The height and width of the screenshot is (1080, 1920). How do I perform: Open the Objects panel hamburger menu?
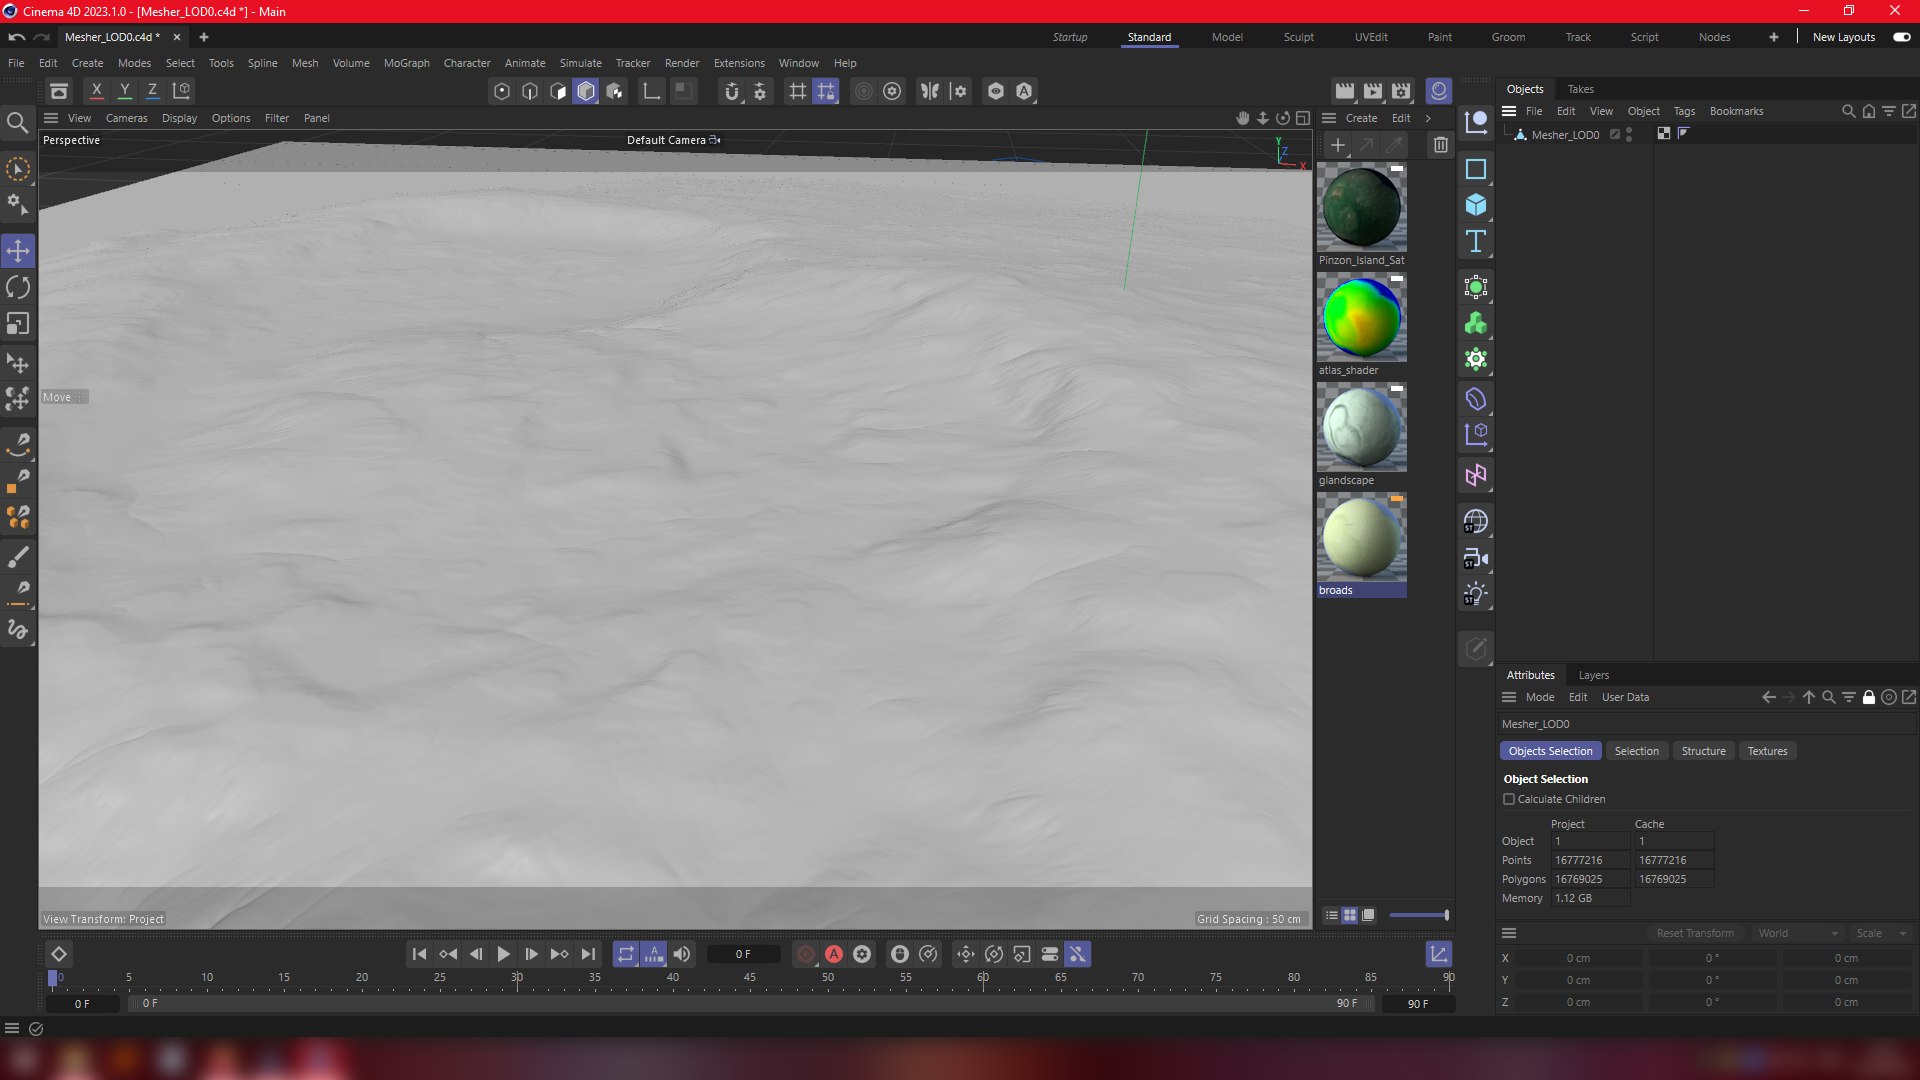click(x=1509, y=111)
